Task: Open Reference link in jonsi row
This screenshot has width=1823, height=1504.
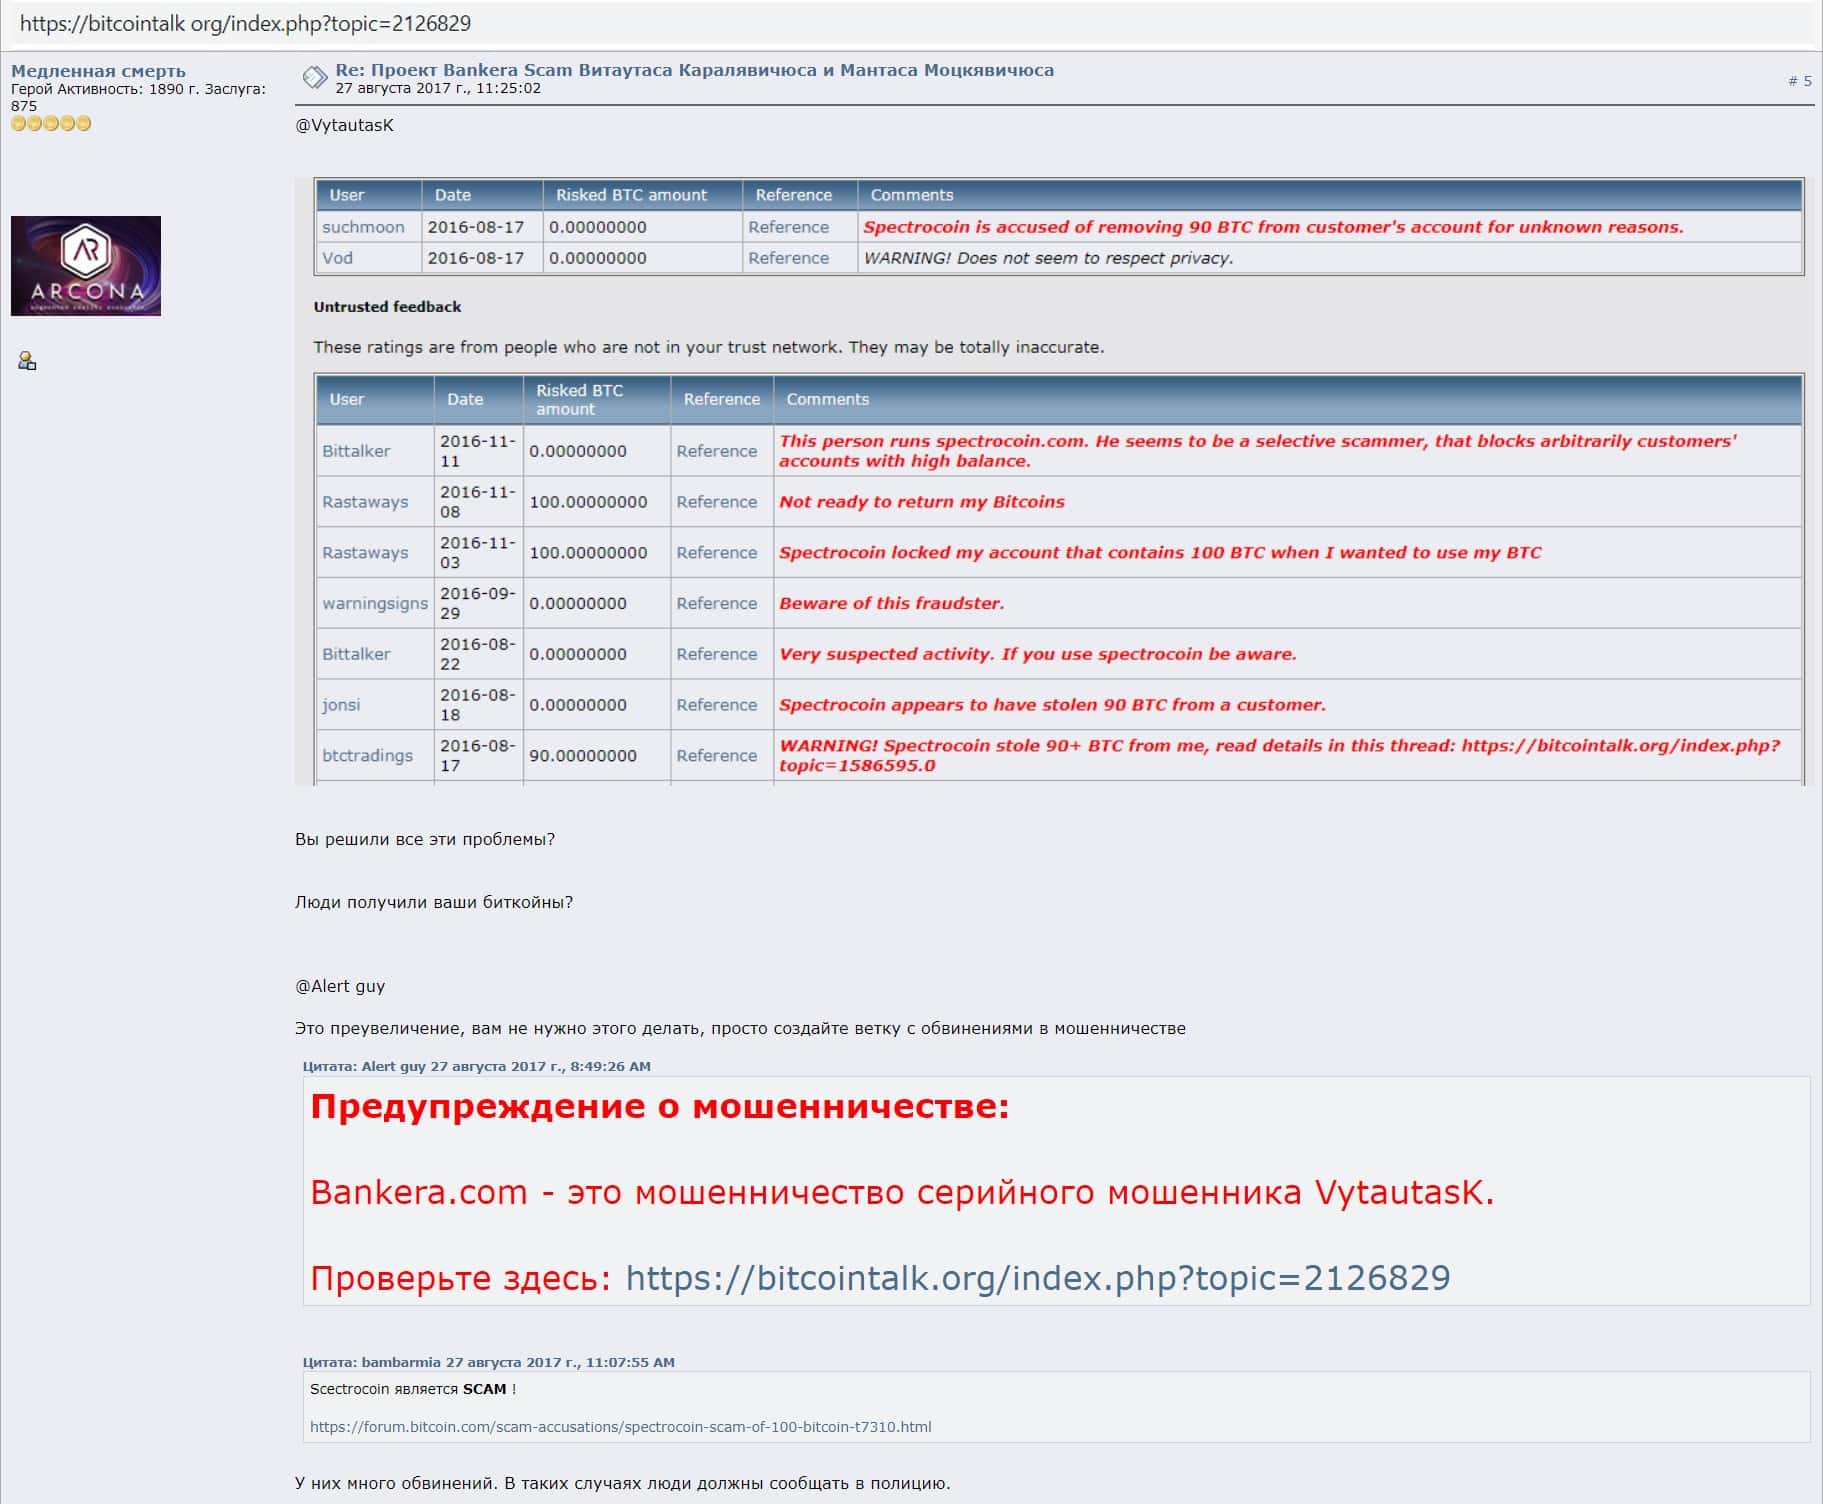Action: tap(716, 705)
